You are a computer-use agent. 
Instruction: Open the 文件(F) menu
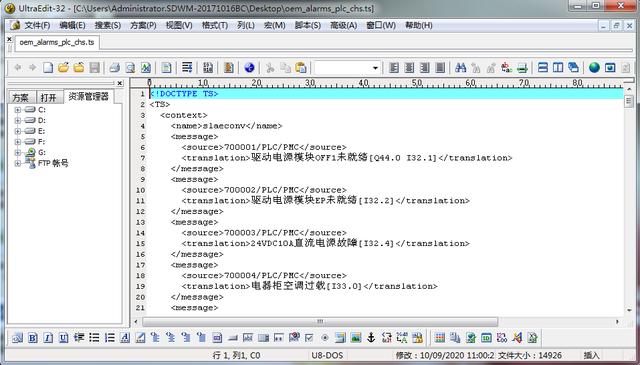[37, 25]
